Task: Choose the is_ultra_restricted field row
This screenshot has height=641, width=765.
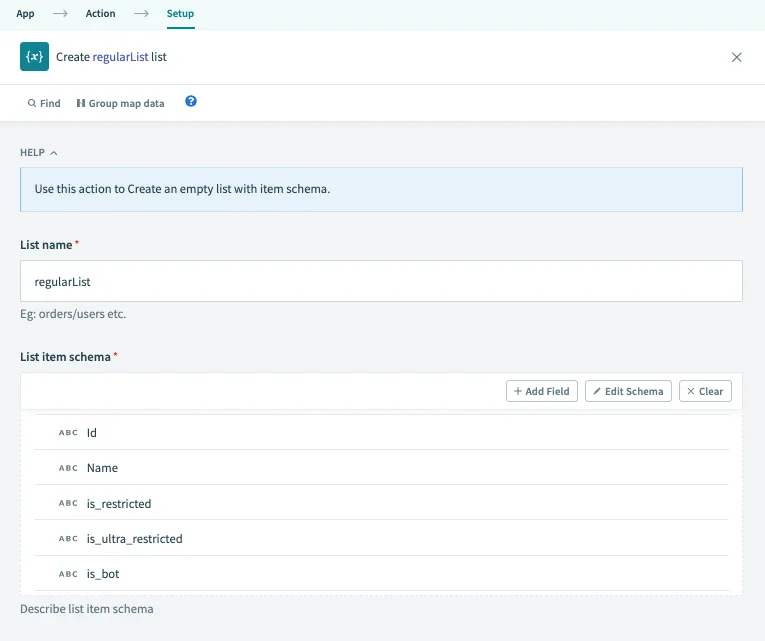Action: pyautogui.click(x=134, y=539)
